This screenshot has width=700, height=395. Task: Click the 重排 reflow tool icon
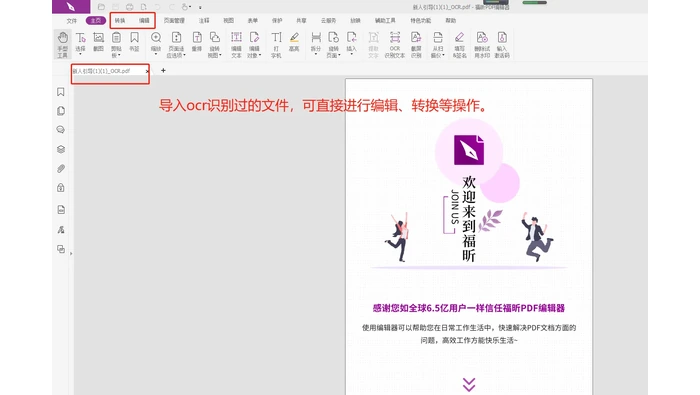pos(197,42)
